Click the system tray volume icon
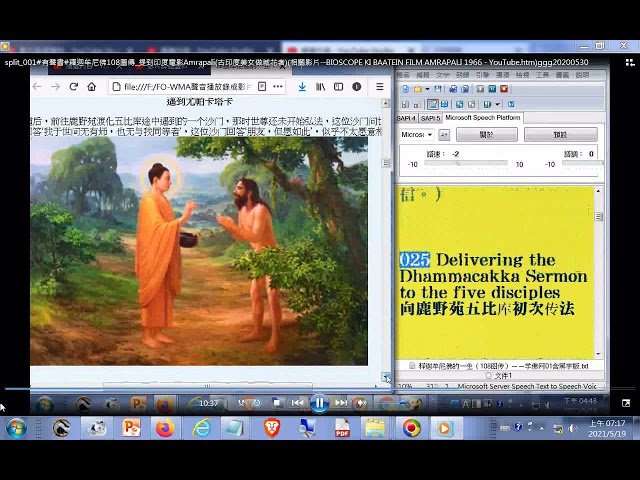Viewport: 640px width, 480px height. (x=573, y=428)
